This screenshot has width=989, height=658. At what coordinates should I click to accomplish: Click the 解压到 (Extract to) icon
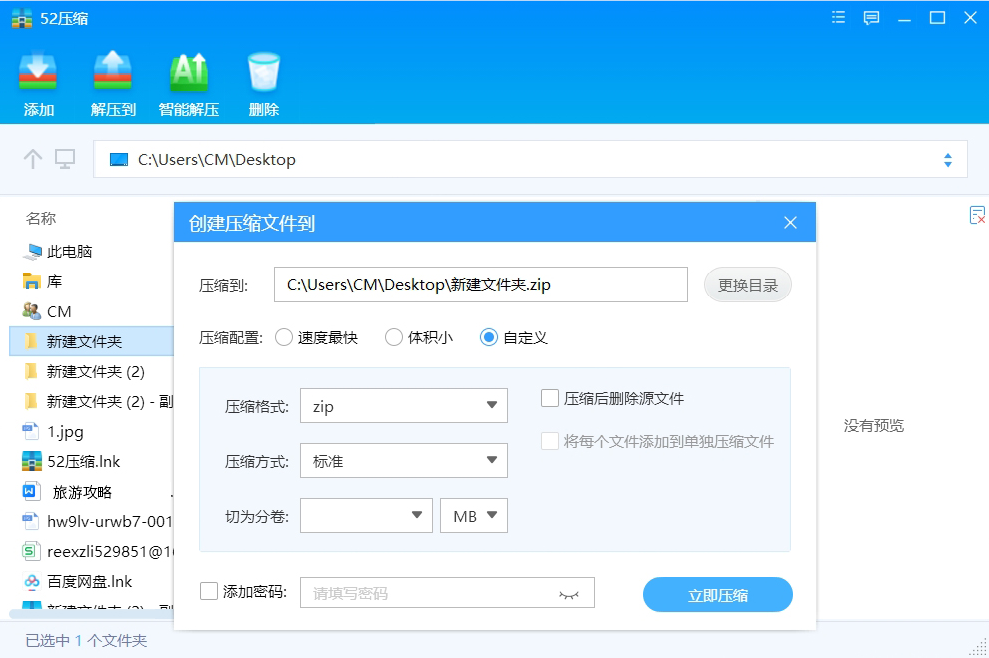[113, 72]
